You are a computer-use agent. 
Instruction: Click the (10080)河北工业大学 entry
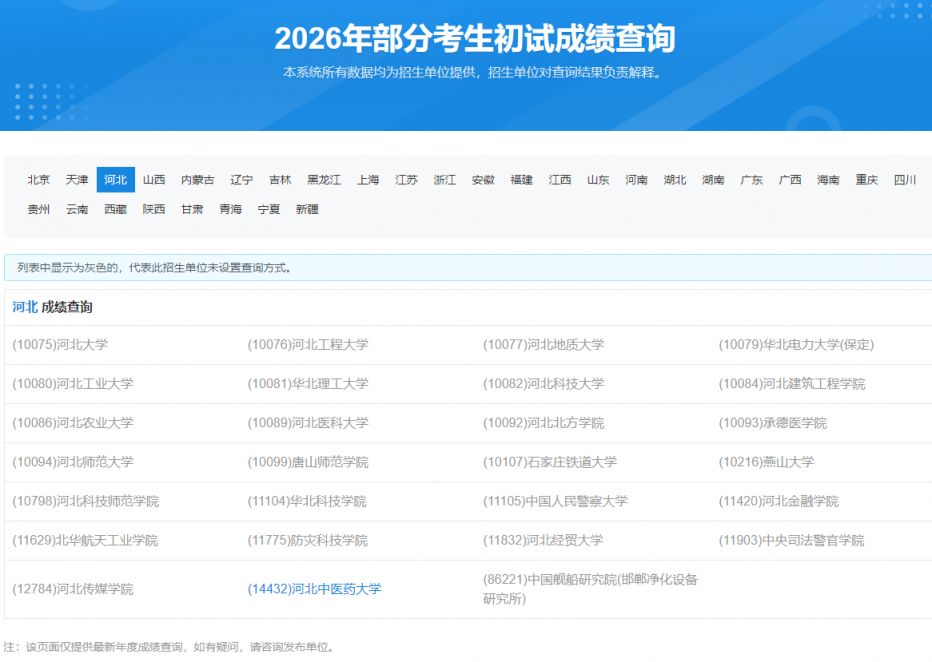(x=73, y=384)
